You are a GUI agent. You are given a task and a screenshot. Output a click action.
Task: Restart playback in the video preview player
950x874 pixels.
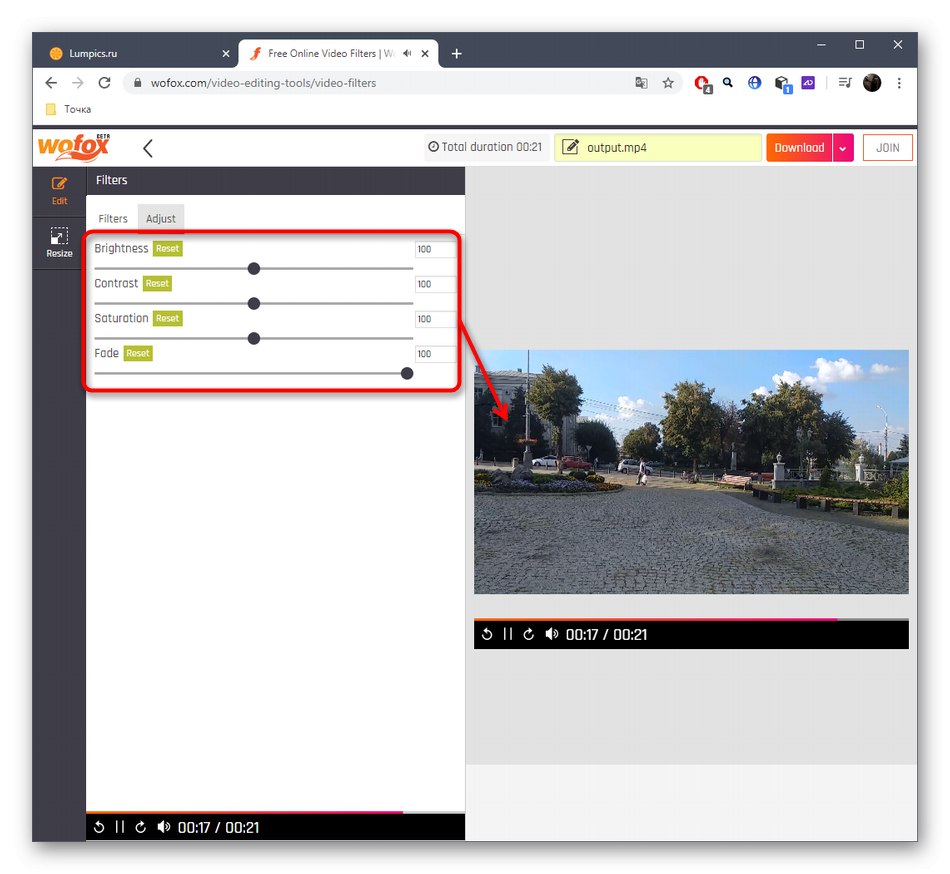[487, 634]
